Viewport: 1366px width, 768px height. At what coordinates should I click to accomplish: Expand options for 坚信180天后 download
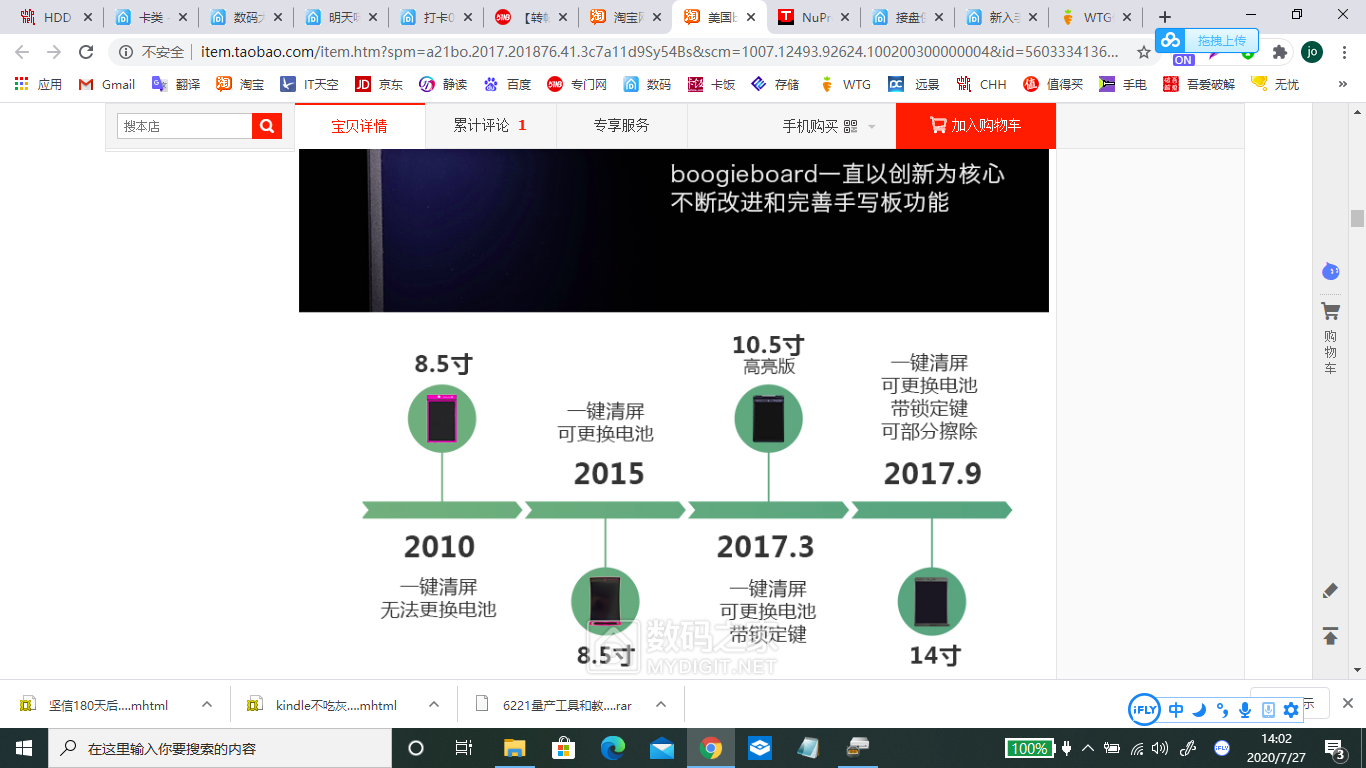[x=207, y=704]
